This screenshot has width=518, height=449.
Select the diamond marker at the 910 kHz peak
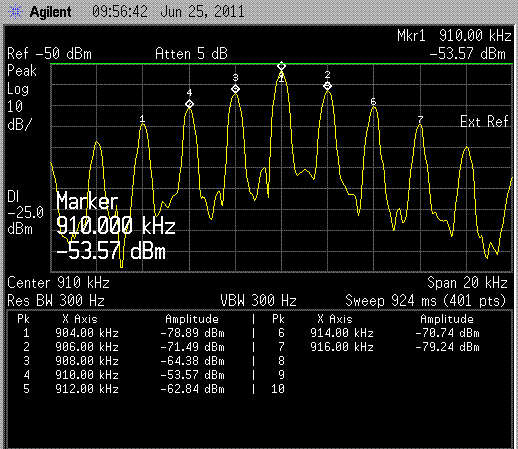[282, 66]
